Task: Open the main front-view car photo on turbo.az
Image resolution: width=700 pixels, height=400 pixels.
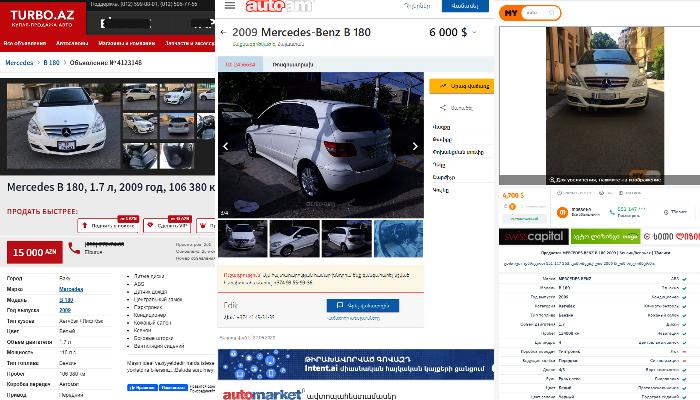Action: click(63, 126)
